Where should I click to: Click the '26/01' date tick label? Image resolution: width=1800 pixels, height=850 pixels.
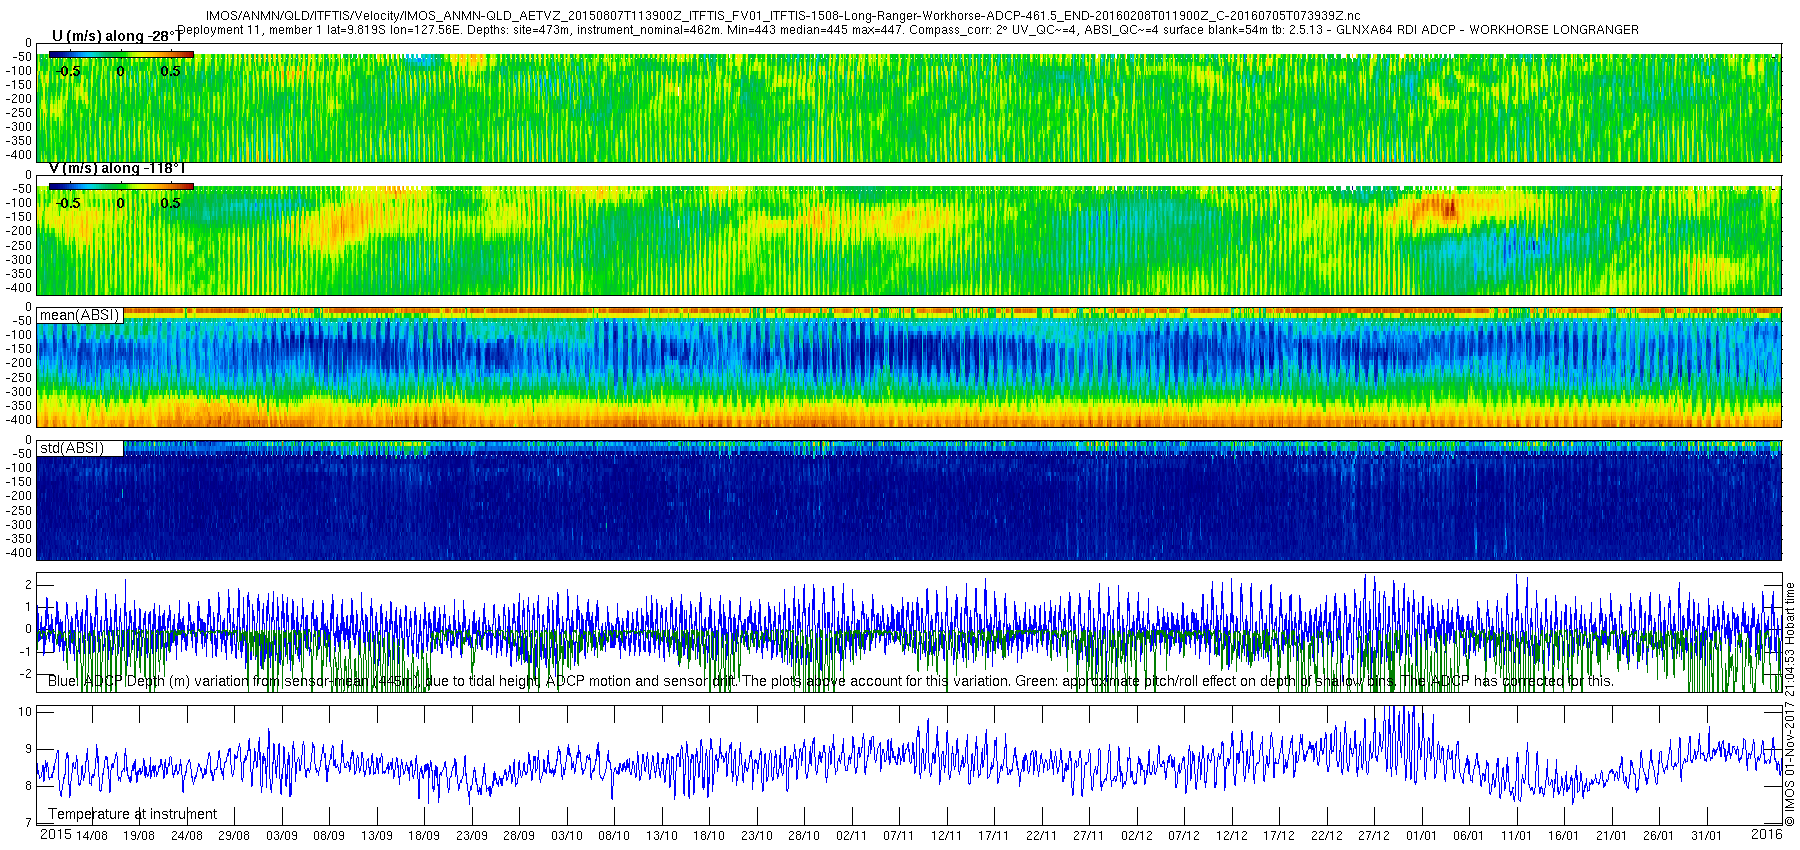(x=1659, y=836)
